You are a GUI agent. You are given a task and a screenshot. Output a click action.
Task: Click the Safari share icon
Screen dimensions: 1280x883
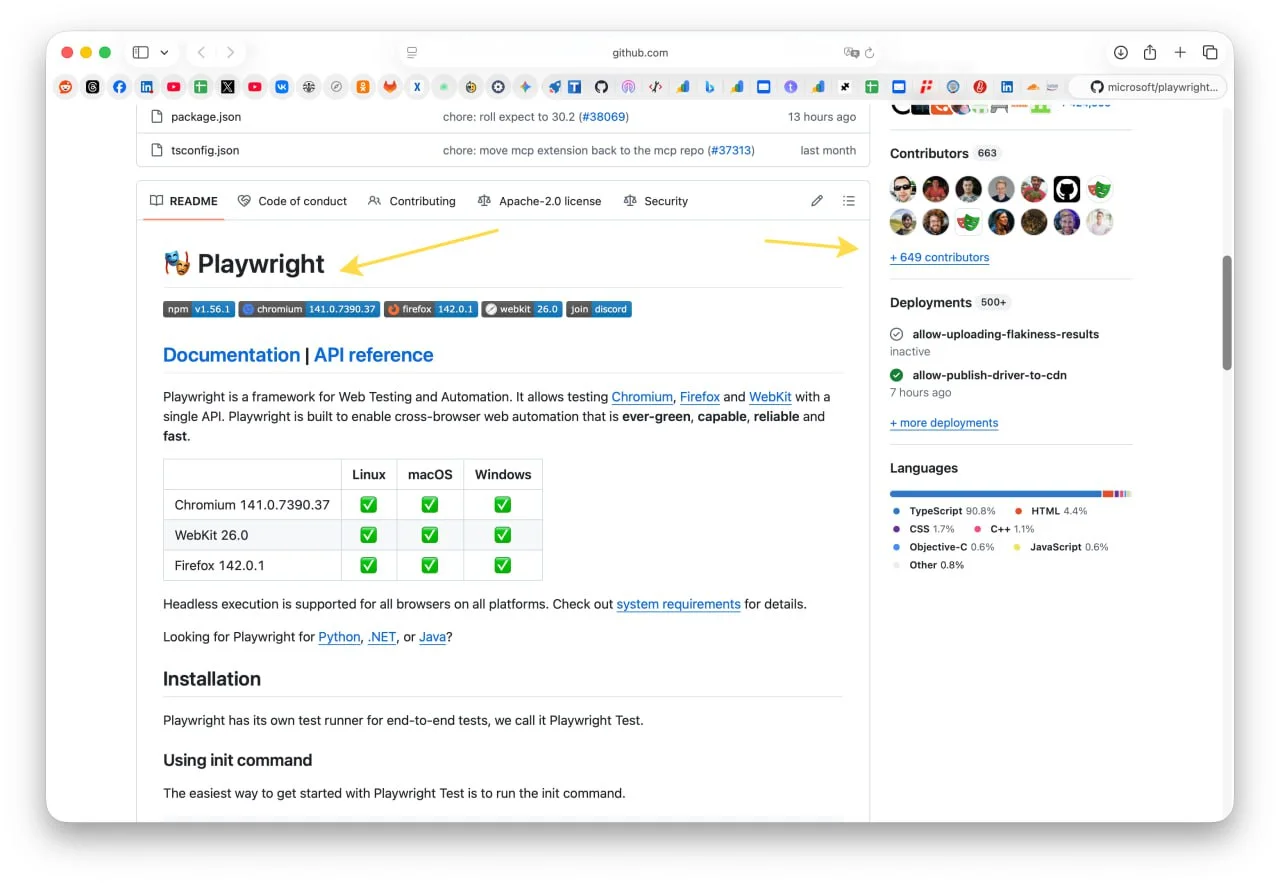(1150, 52)
